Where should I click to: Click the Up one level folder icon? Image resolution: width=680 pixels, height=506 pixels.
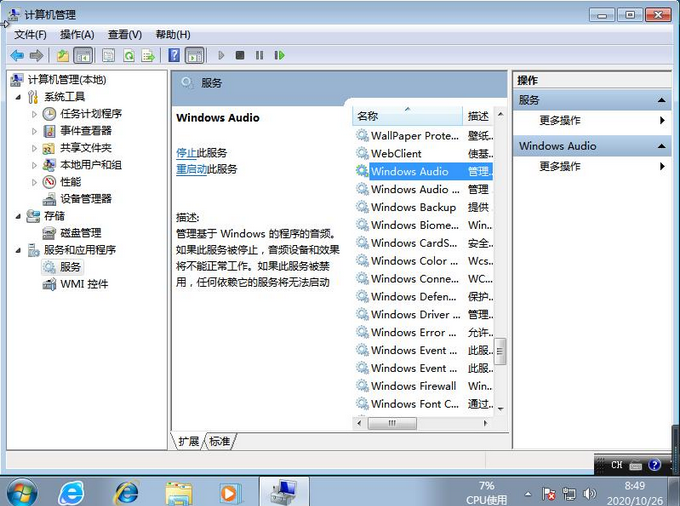63,55
